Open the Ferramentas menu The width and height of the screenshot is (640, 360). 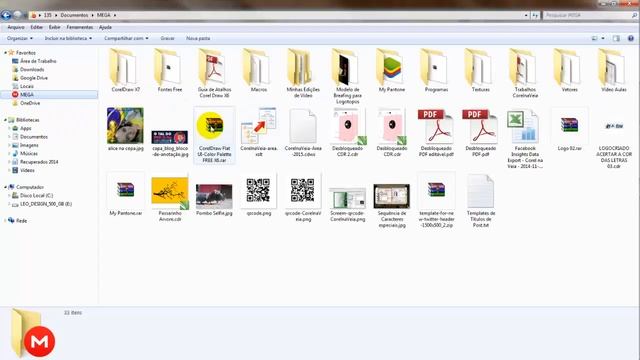80,27
